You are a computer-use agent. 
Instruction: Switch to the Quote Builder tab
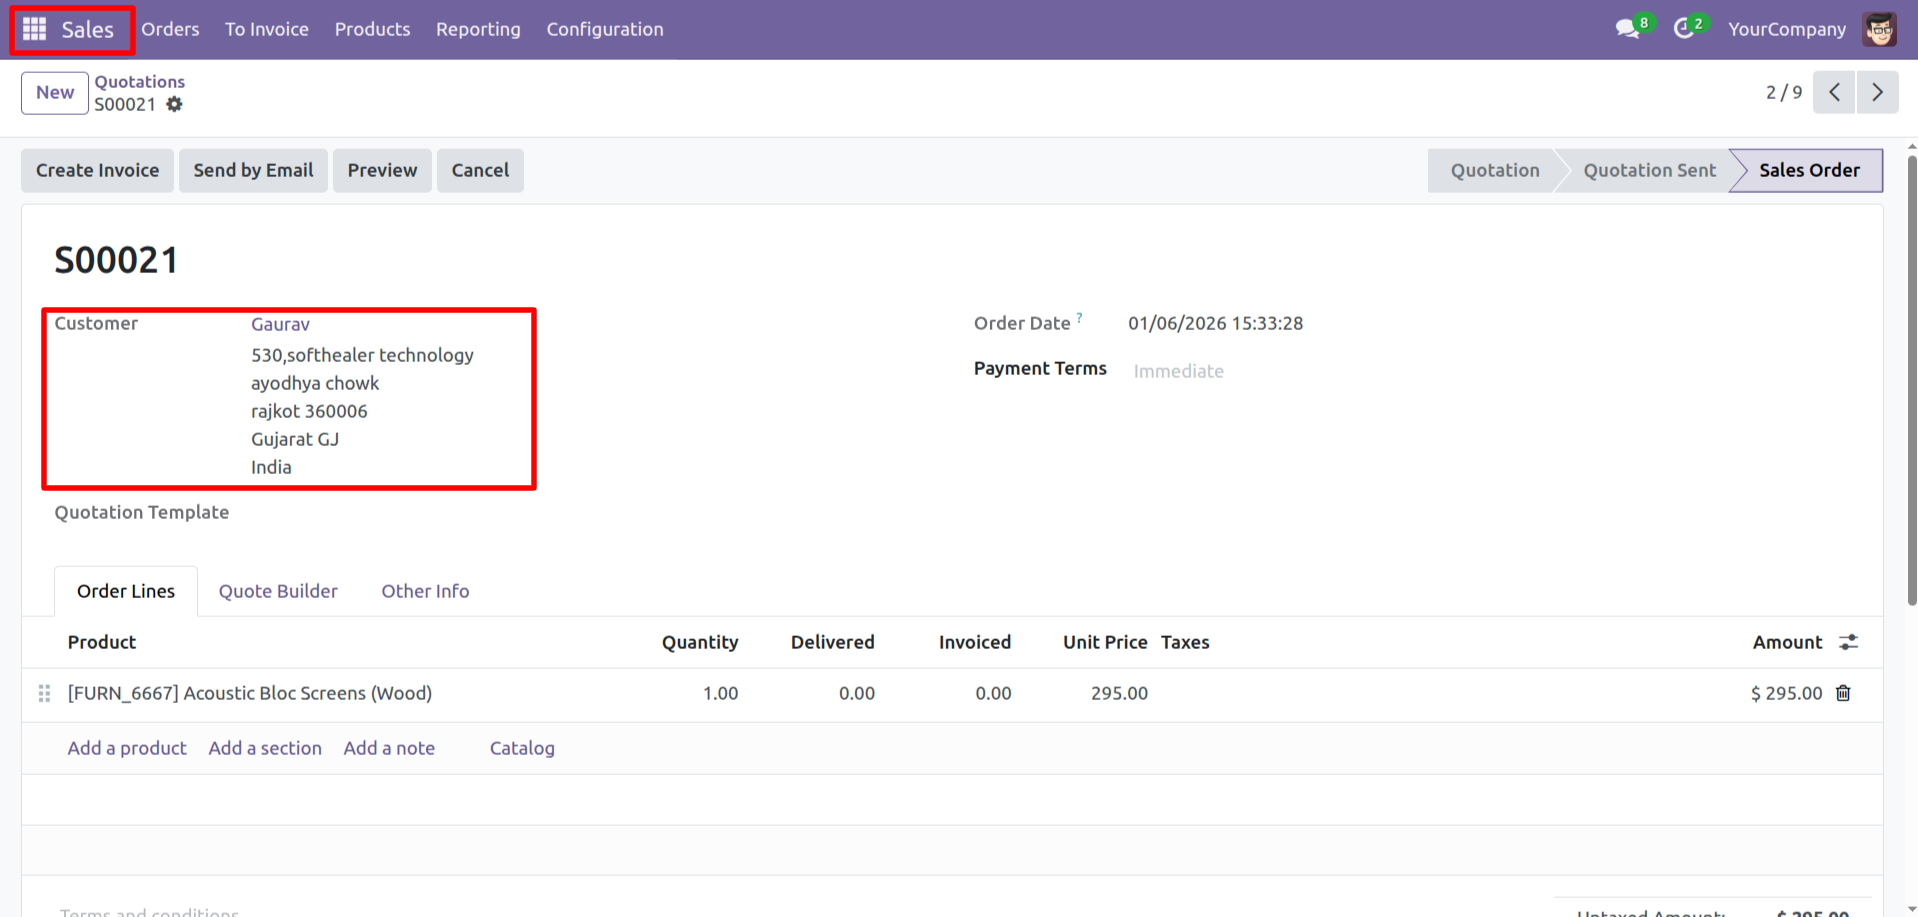coord(278,591)
